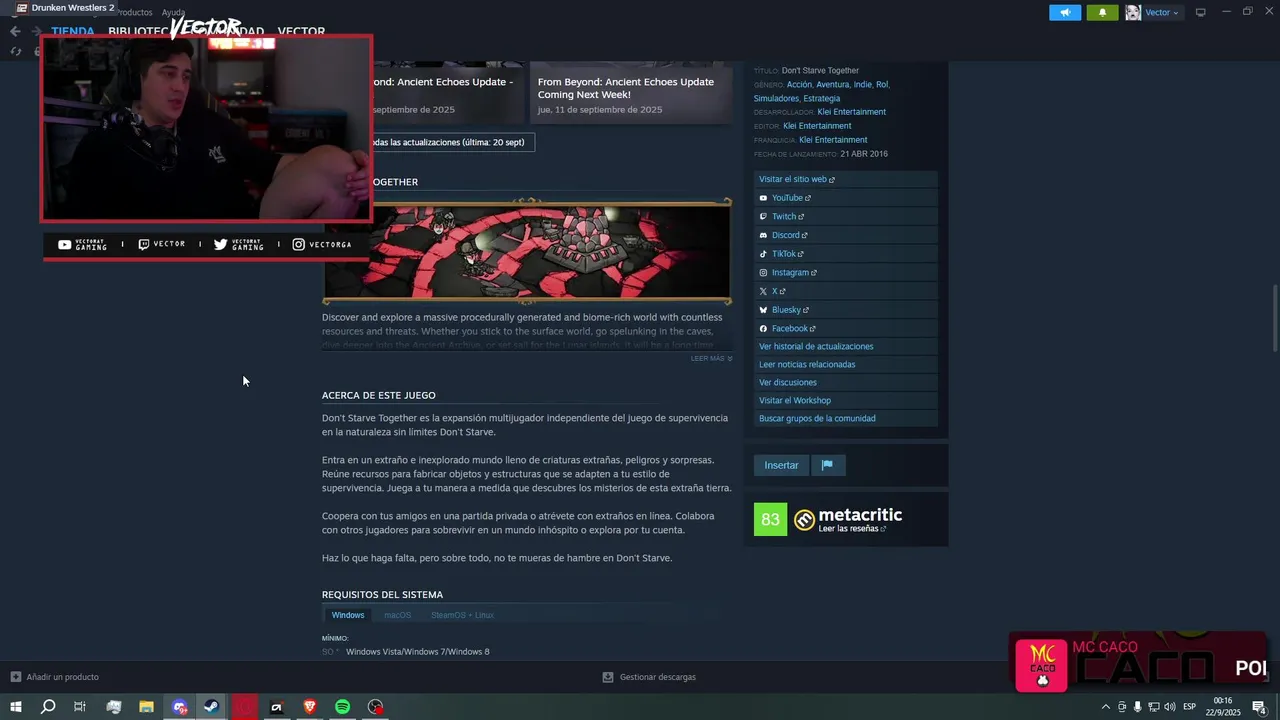Open the game's X social link
1280x720 pixels.
click(846, 291)
